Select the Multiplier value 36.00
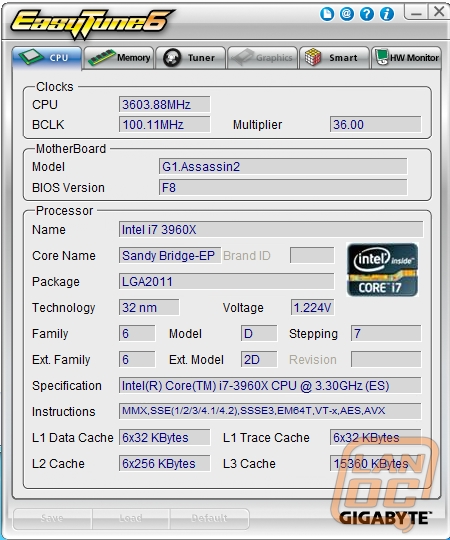The width and height of the screenshot is (450, 540). pos(375,124)
